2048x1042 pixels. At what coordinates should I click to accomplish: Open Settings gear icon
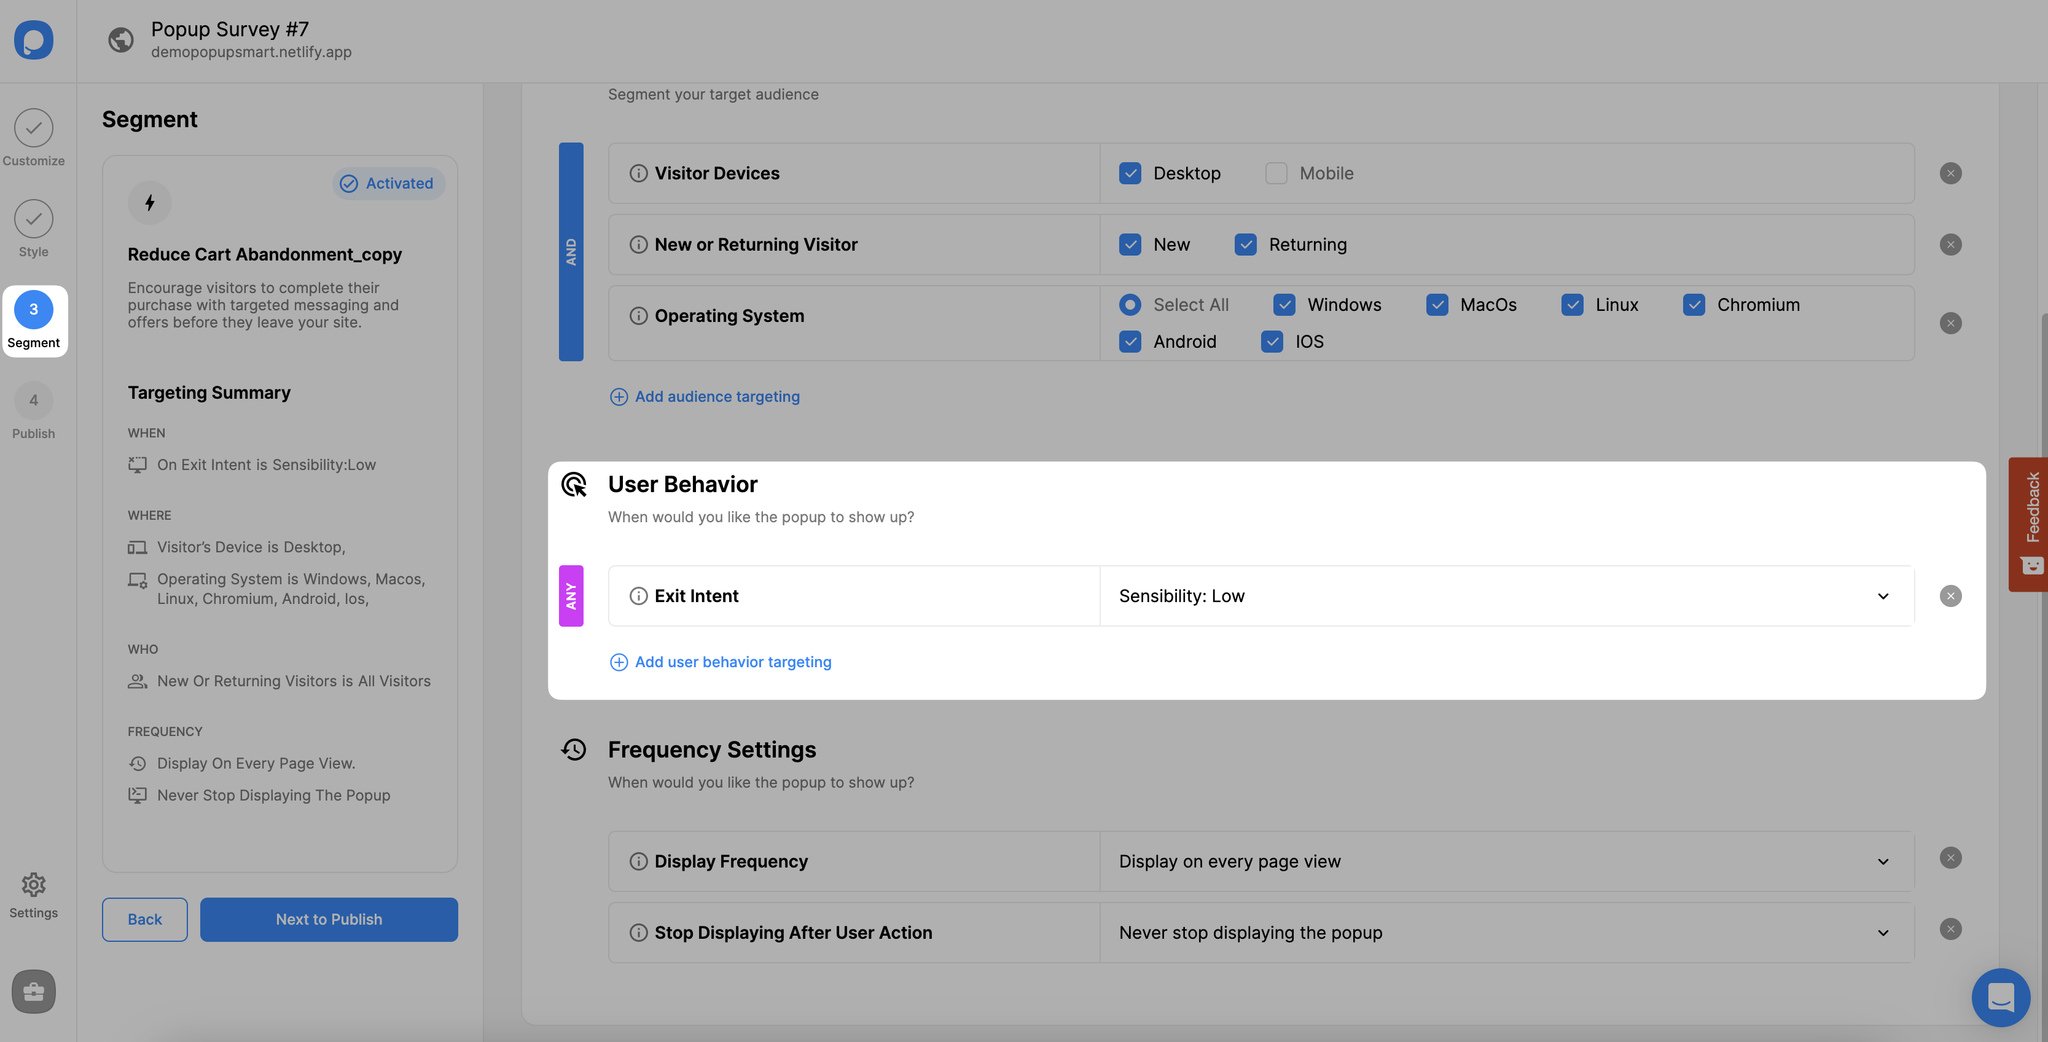(x=33, y=885)
